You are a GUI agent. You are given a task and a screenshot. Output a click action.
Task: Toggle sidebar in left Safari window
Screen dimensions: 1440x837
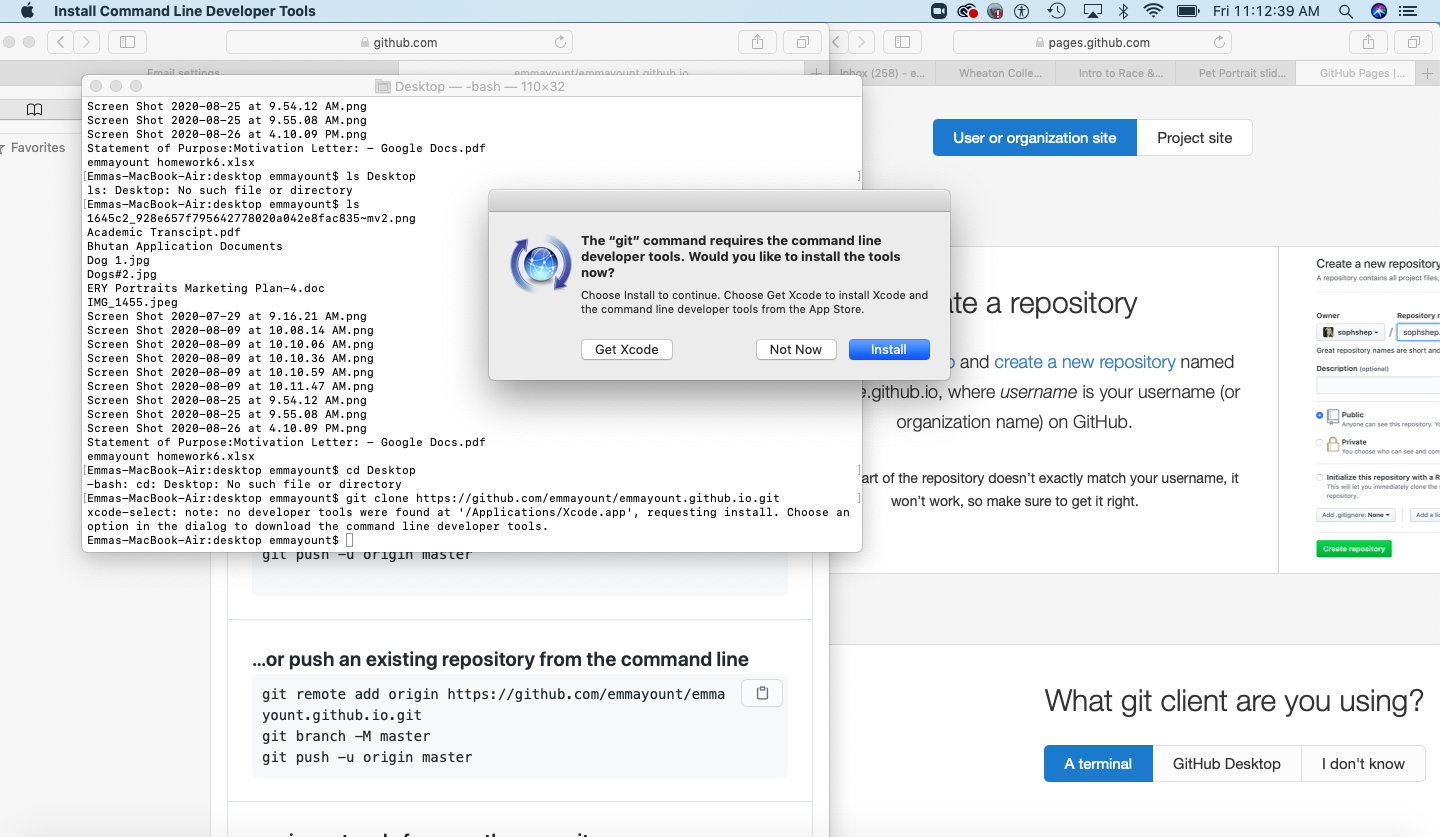[127, 42]
